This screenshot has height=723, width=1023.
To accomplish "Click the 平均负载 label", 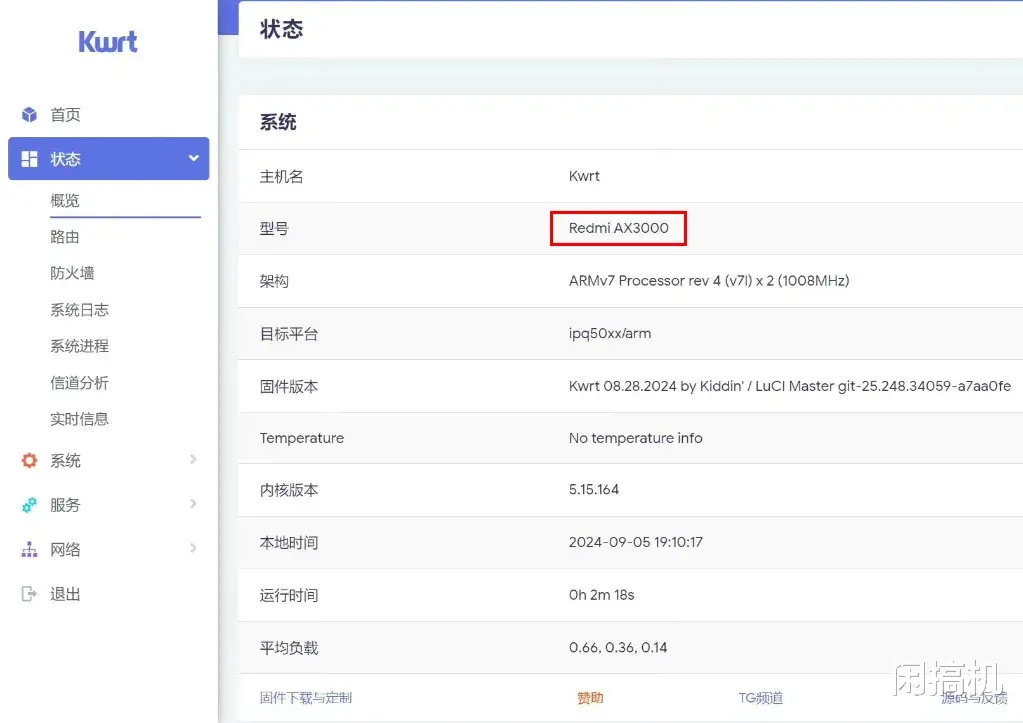I will click(x=288, y=648).
